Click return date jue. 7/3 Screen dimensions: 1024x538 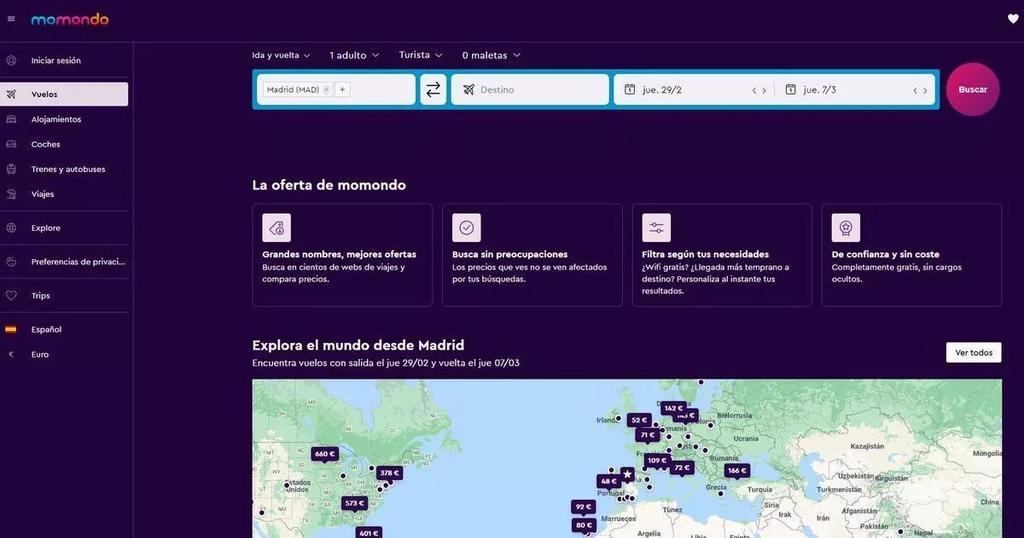tap(820, 89)
